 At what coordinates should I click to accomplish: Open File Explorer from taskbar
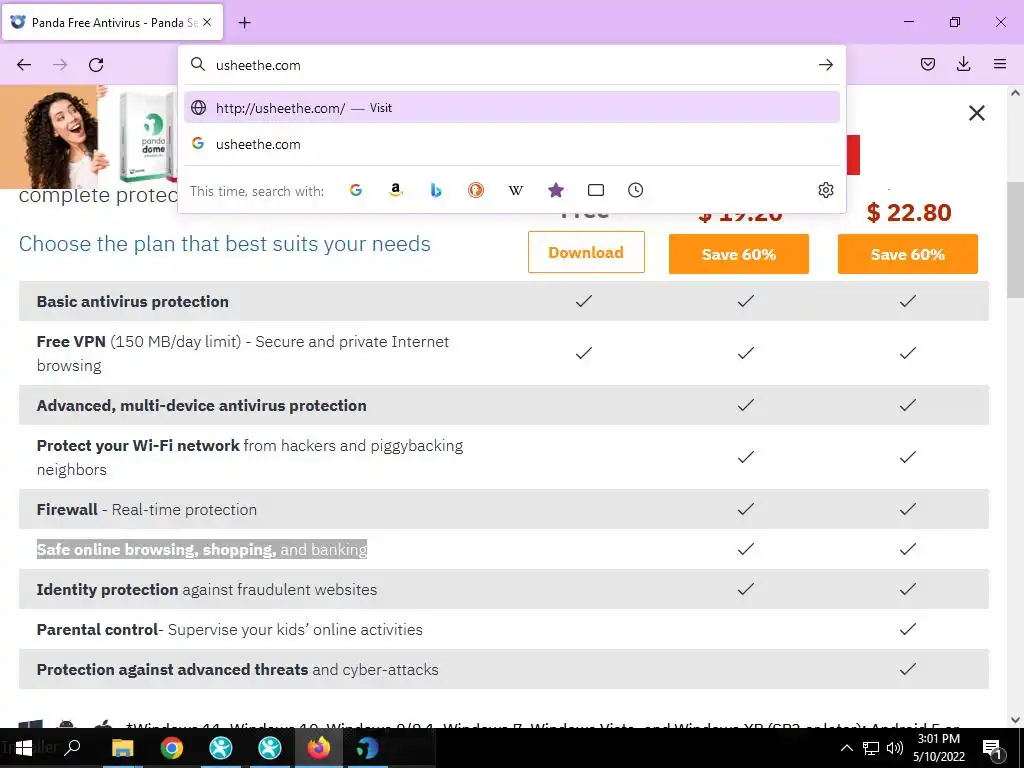point(122,748)
